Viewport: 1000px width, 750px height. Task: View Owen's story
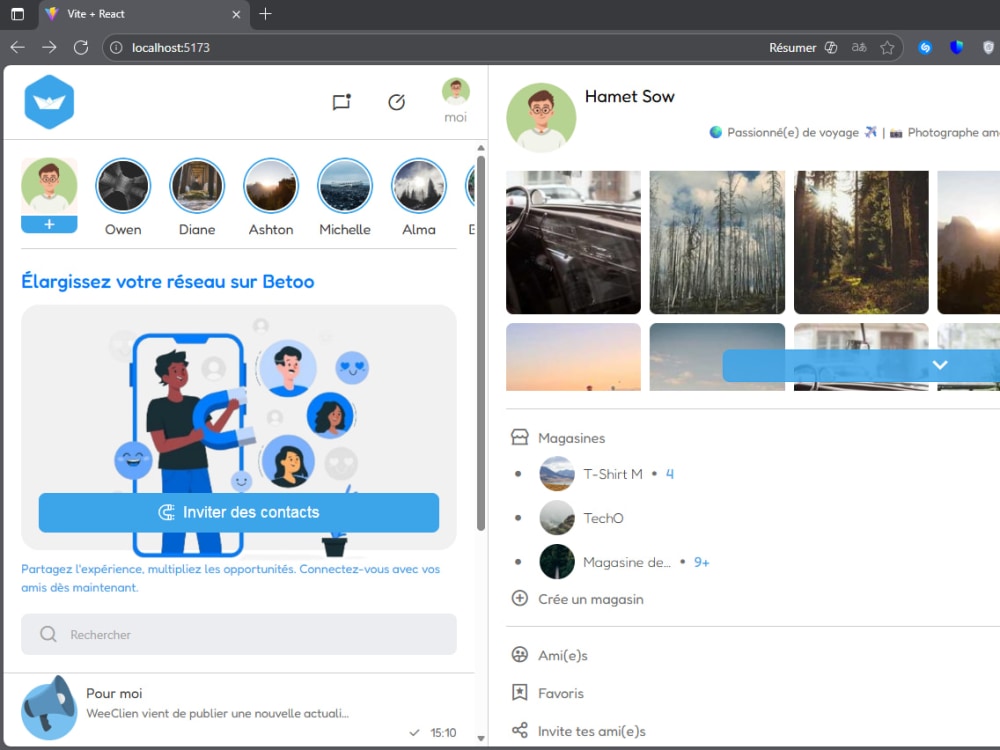pyautogui.click(x=123, y=186)
